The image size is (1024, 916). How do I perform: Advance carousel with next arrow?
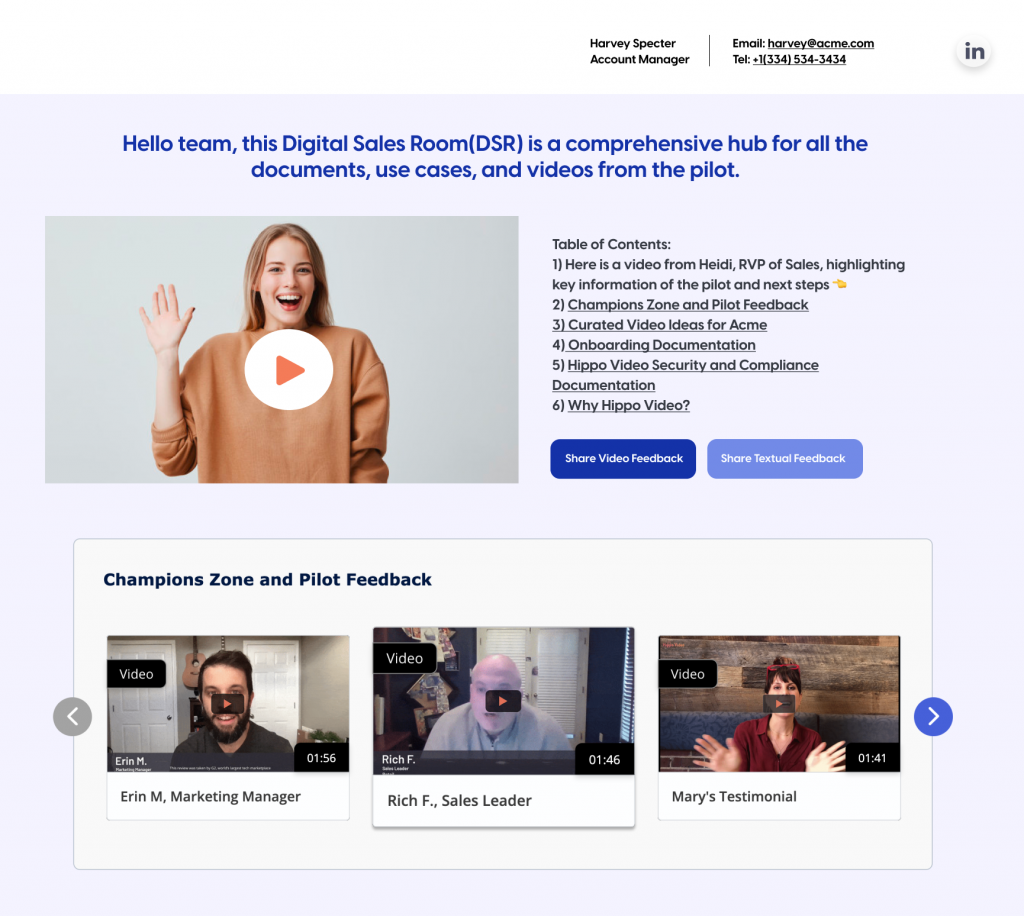coord(933,716)
